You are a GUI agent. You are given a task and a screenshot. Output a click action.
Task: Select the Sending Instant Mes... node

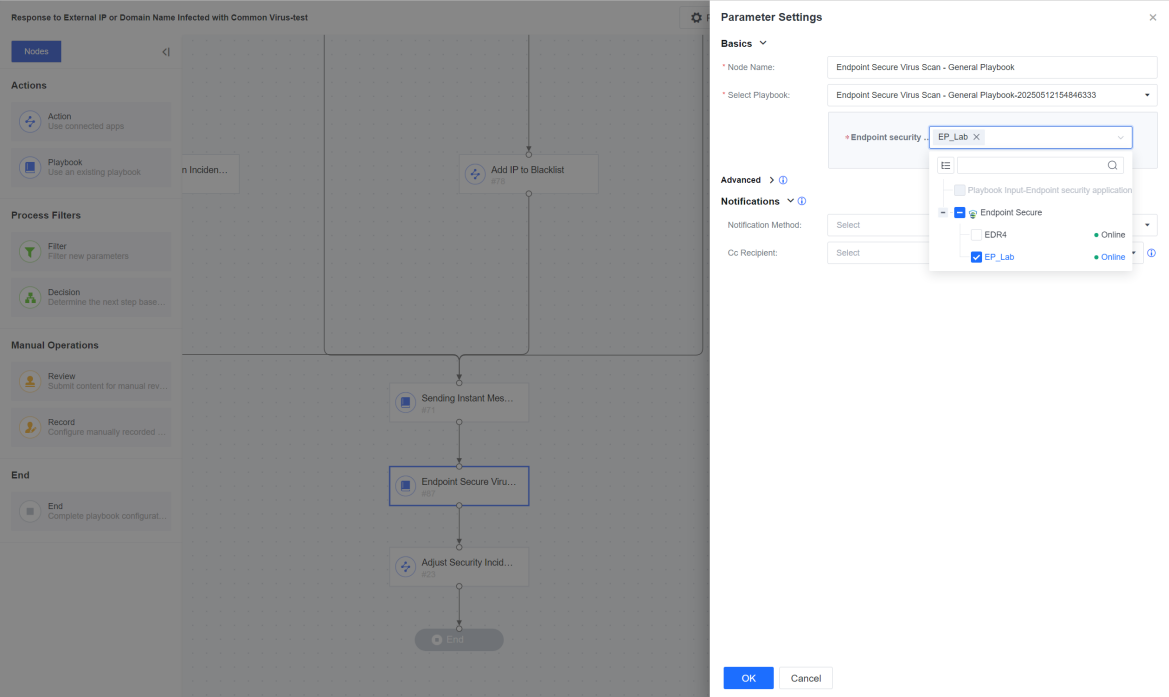(x=459, y=403)
